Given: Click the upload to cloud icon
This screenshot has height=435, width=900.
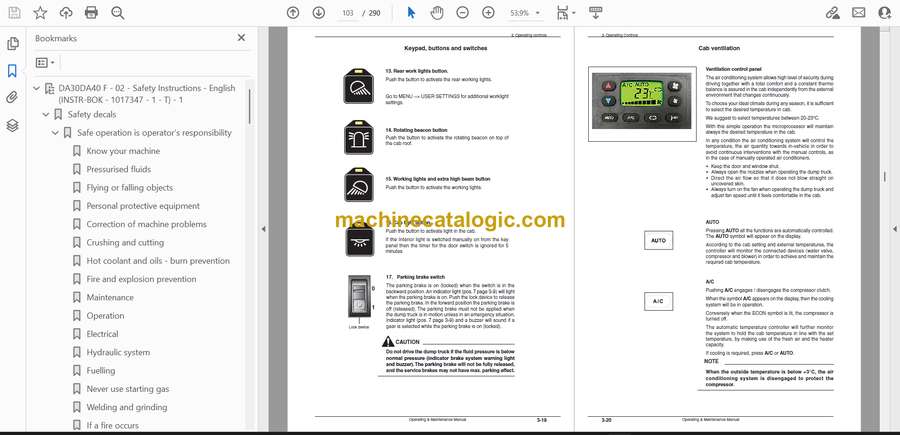Looking at the screenshot, I should pos(66,13).
